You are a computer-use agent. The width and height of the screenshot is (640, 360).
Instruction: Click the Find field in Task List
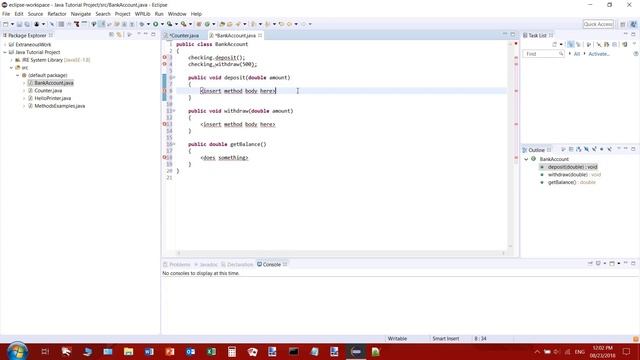[543, 54]
